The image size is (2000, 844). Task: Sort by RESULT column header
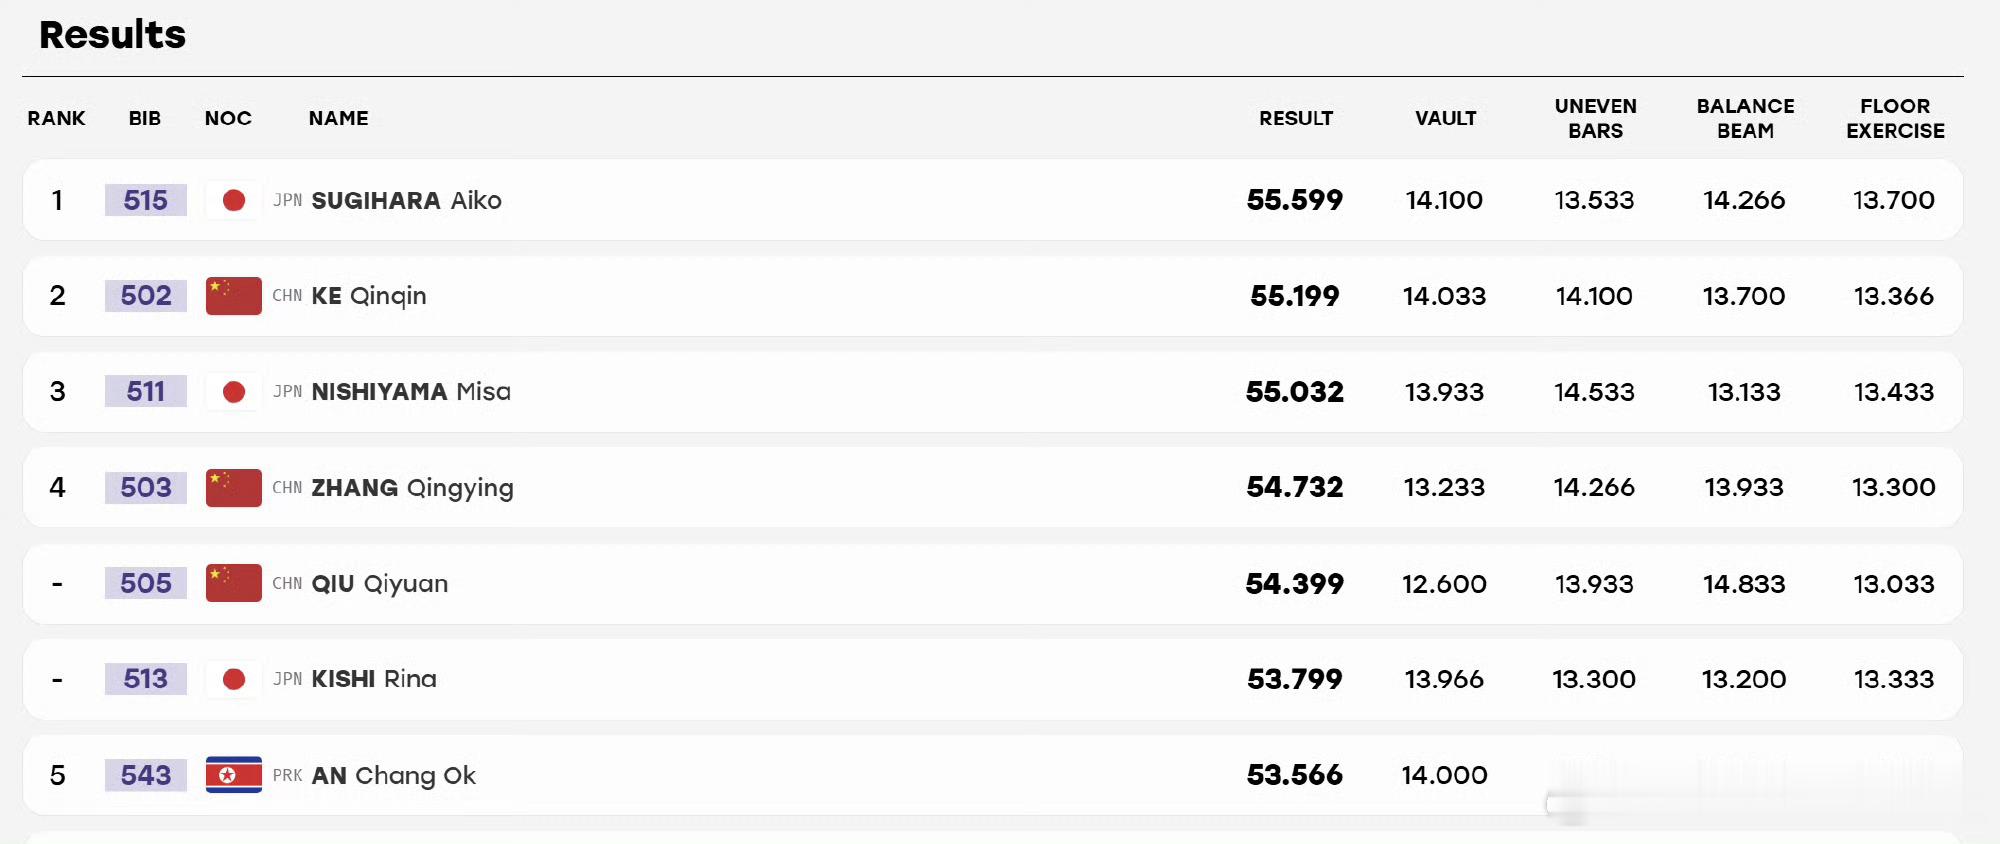(x=1296, y=118)
